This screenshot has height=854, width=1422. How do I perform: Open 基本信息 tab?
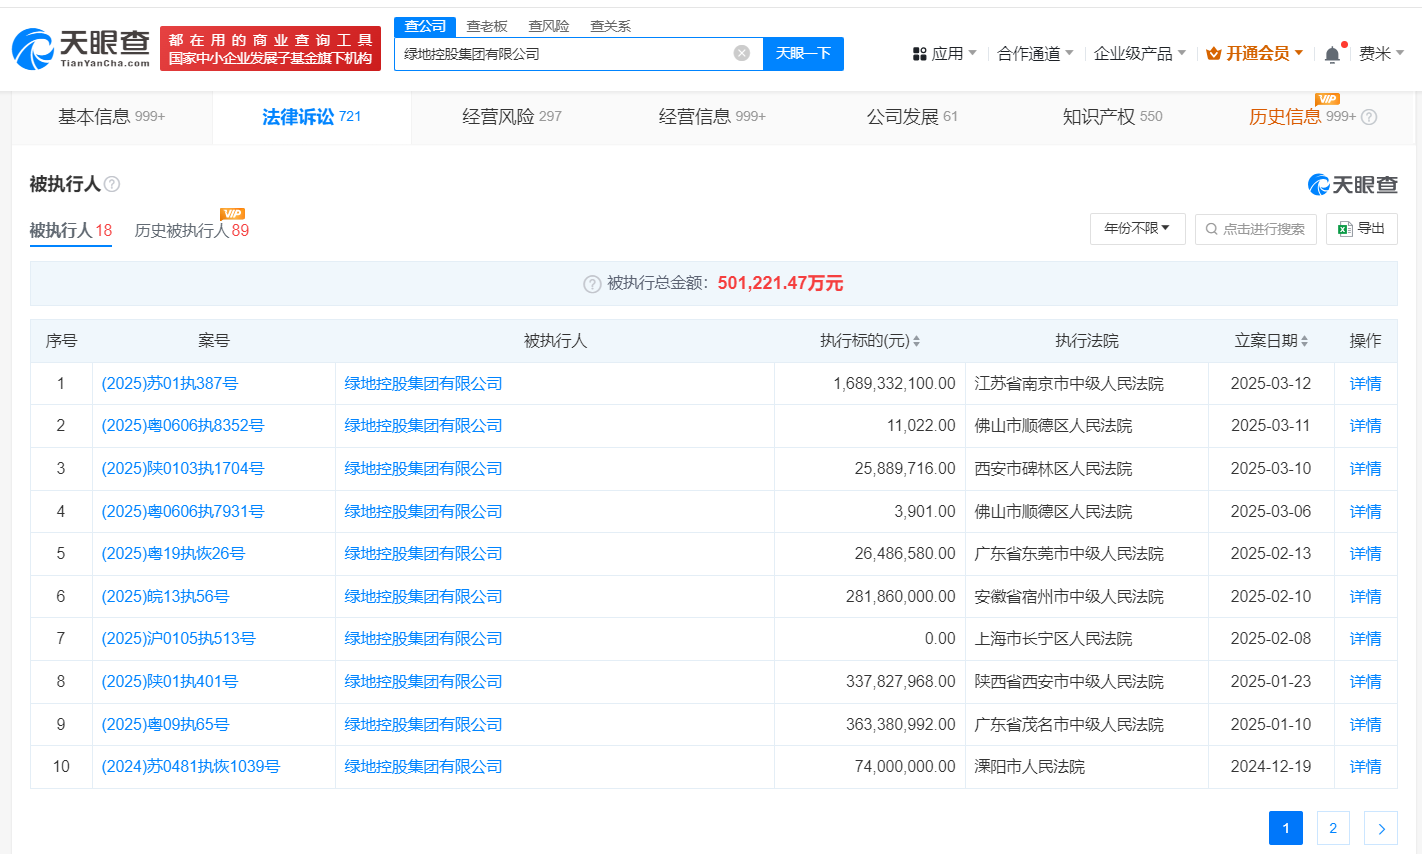[x=112, y=117]
